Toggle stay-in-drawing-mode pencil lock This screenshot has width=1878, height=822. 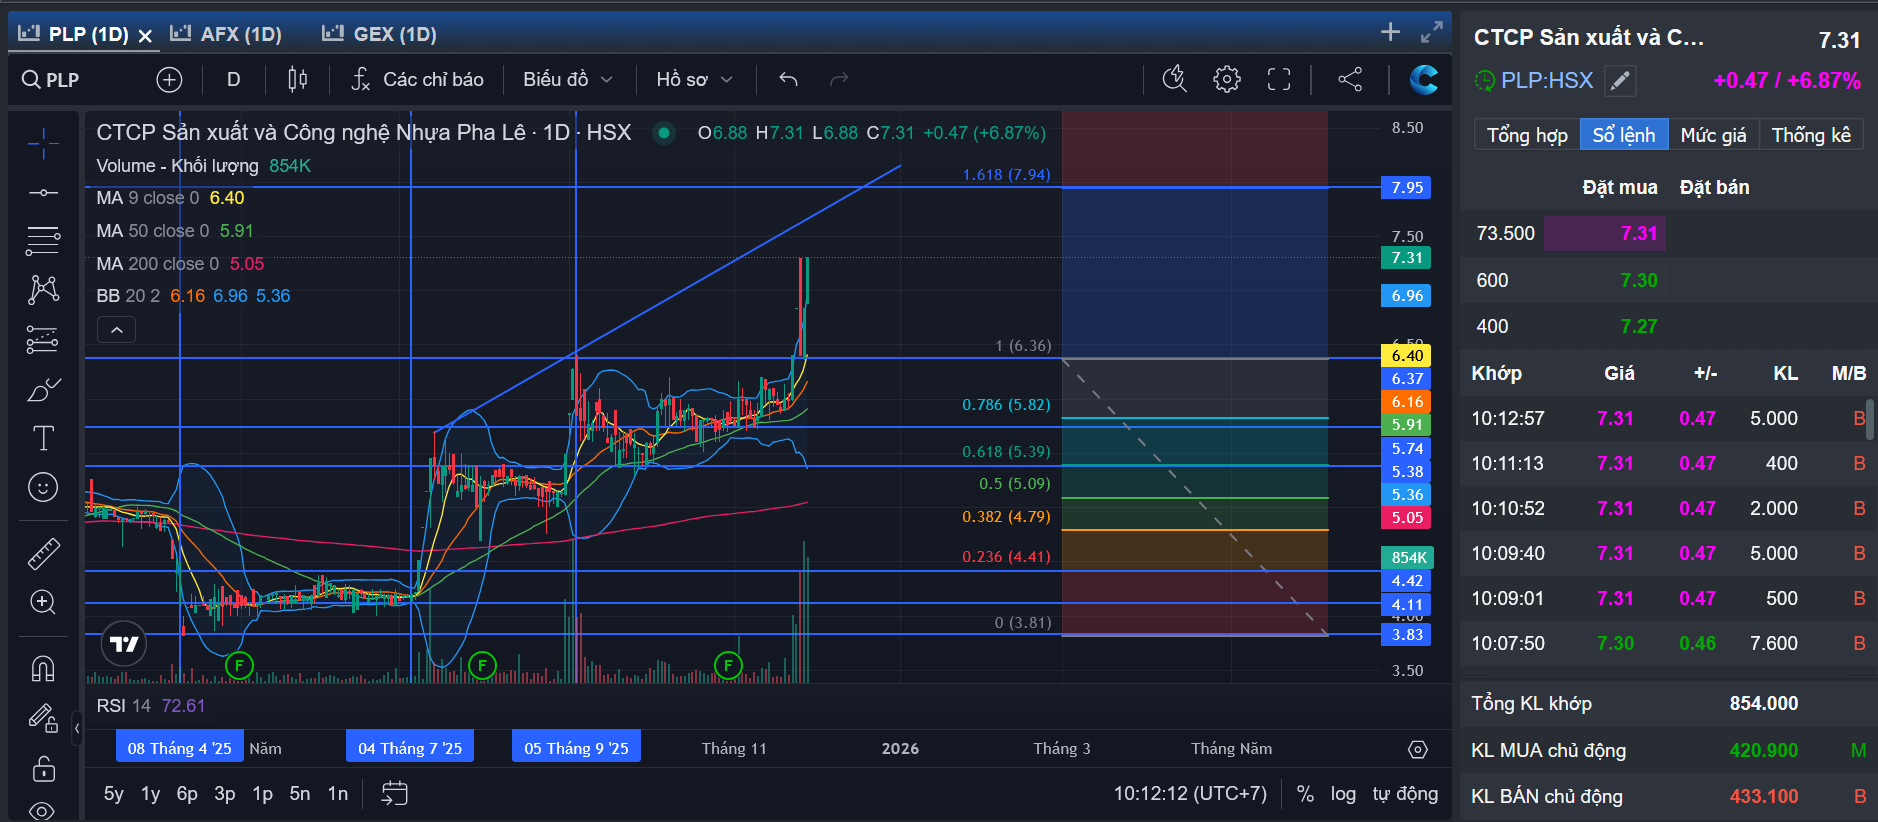[x=43, y=718]
